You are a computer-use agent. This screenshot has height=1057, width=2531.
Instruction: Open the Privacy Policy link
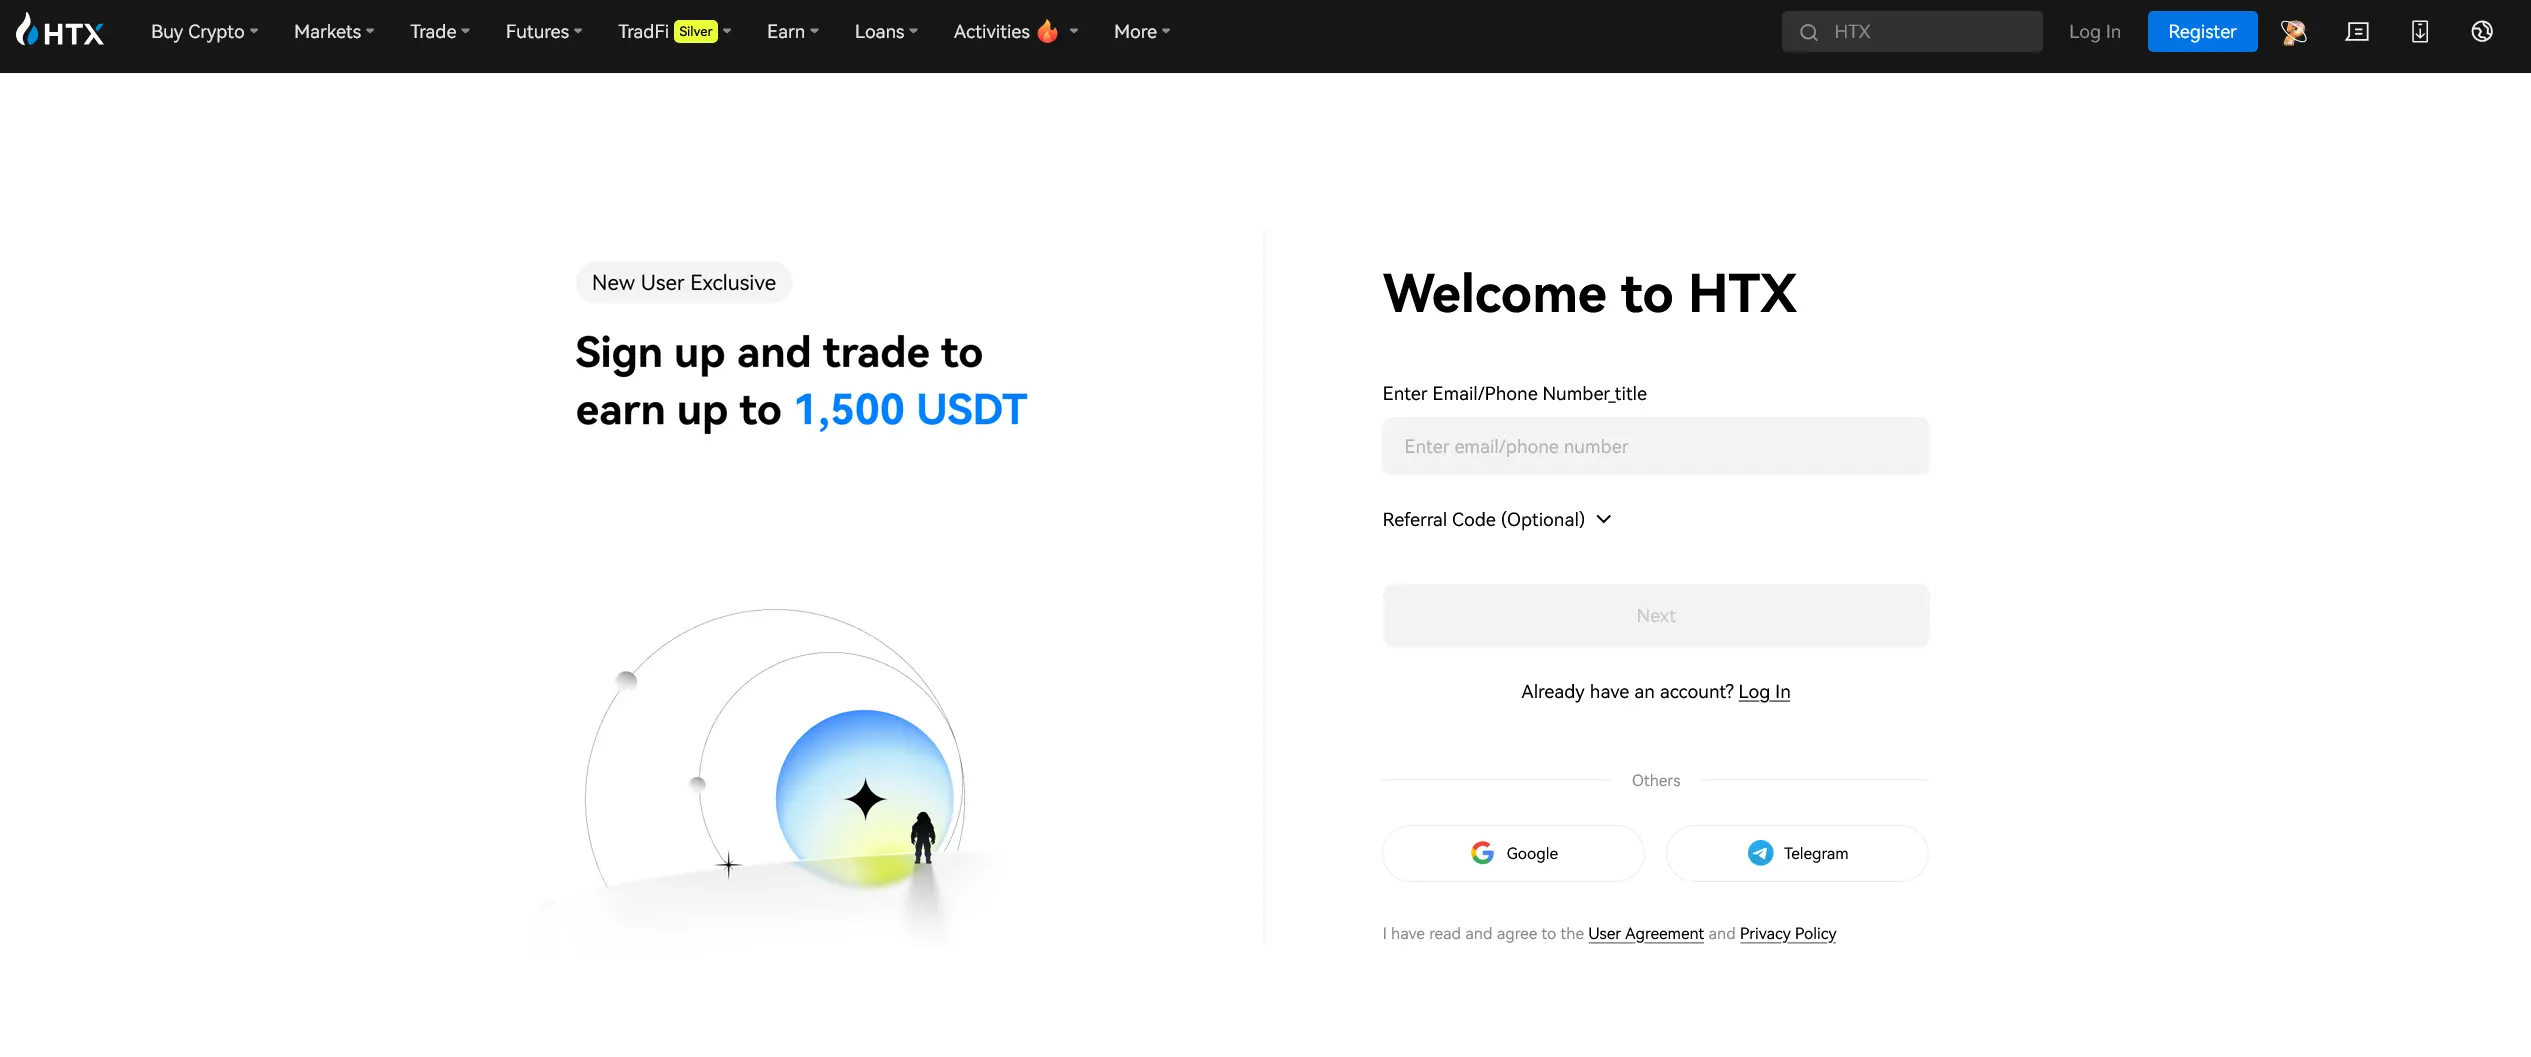click(x=1788, y=934)
